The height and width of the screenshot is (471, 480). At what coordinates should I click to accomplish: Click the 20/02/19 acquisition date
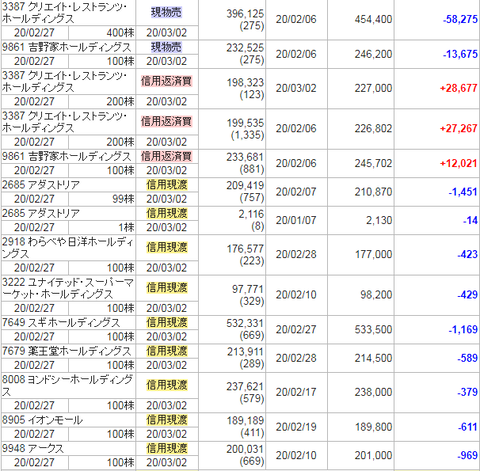point(296,427)
